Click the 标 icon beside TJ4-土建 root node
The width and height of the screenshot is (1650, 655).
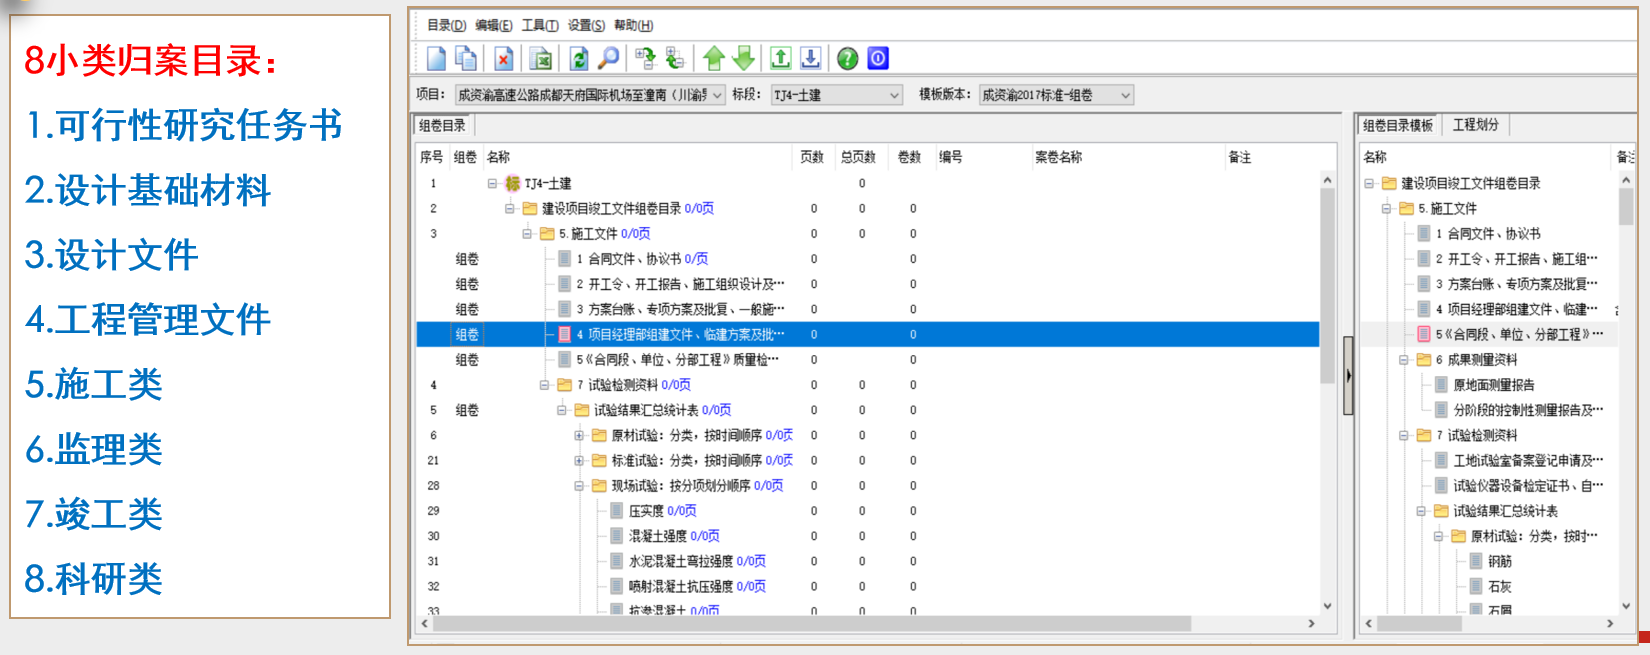(513, 183)
